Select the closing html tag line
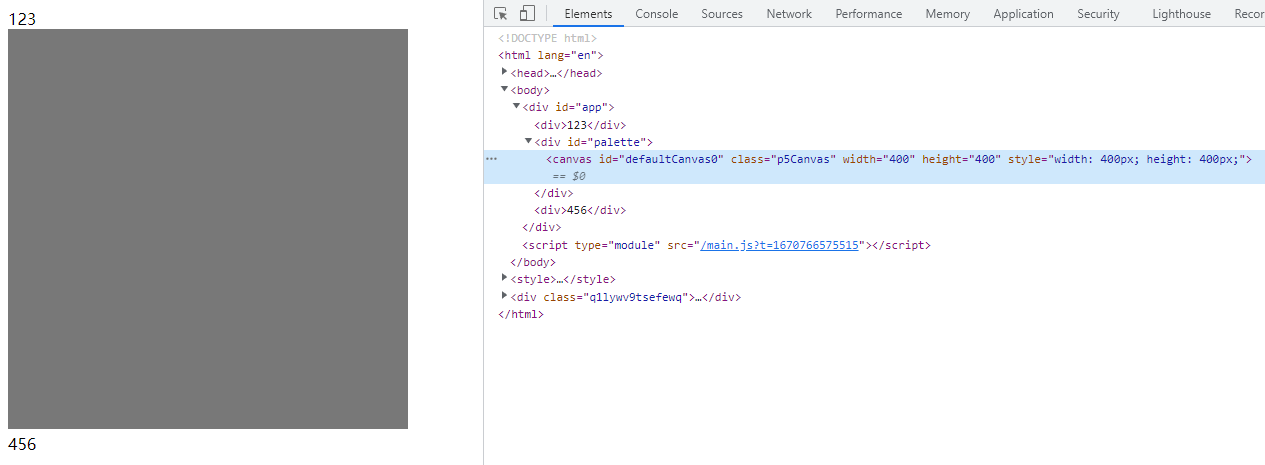This screenshot has width=1265, height=465. tap(520, 314)
